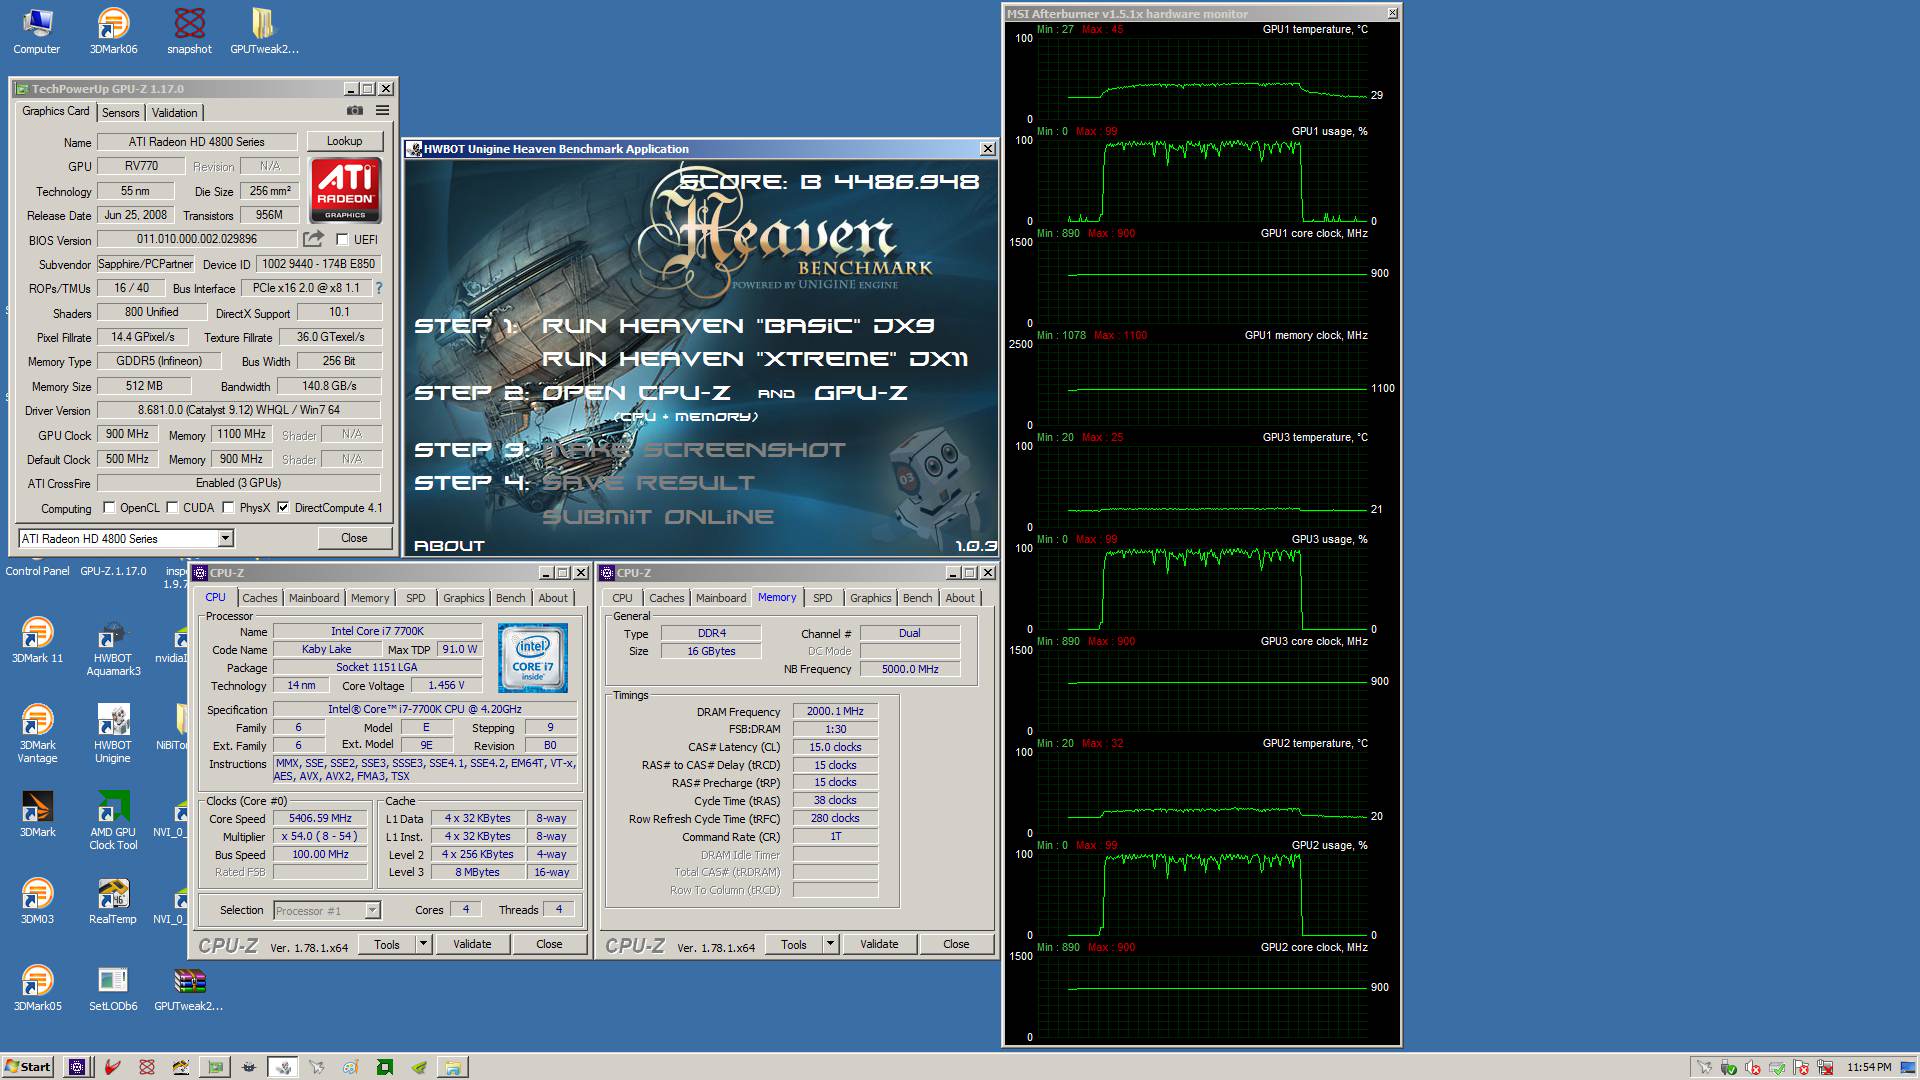The width and height of the screenshot is (1920, 1080).
Task: Open the snapshot desktop icon
Action: tap(189, 31)
